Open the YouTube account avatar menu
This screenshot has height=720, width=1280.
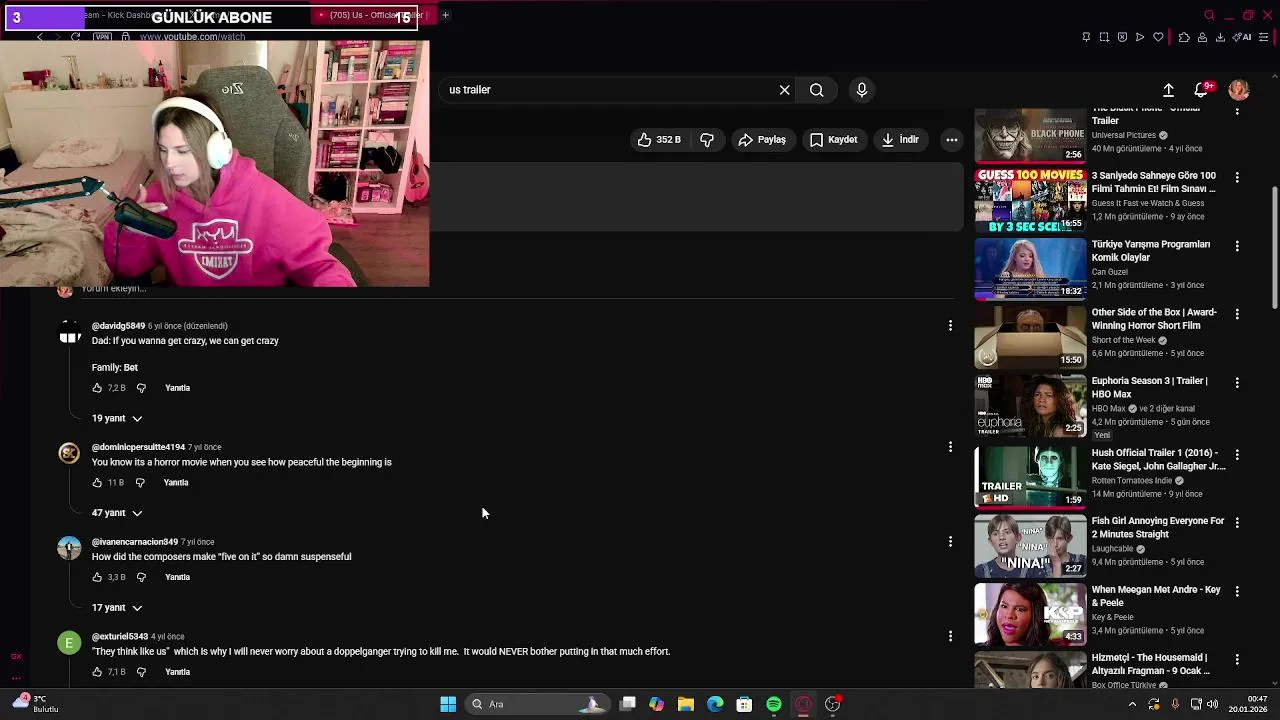coord(1239,90)
